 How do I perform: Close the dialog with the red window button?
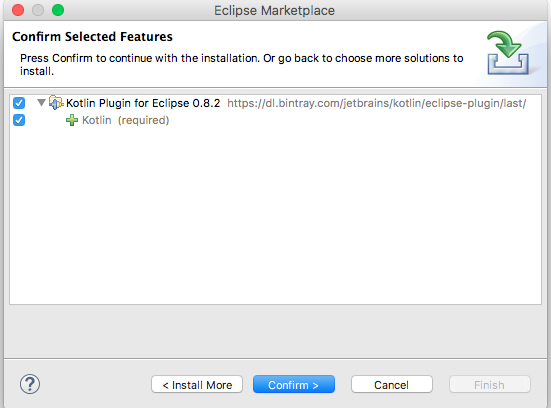18,10
